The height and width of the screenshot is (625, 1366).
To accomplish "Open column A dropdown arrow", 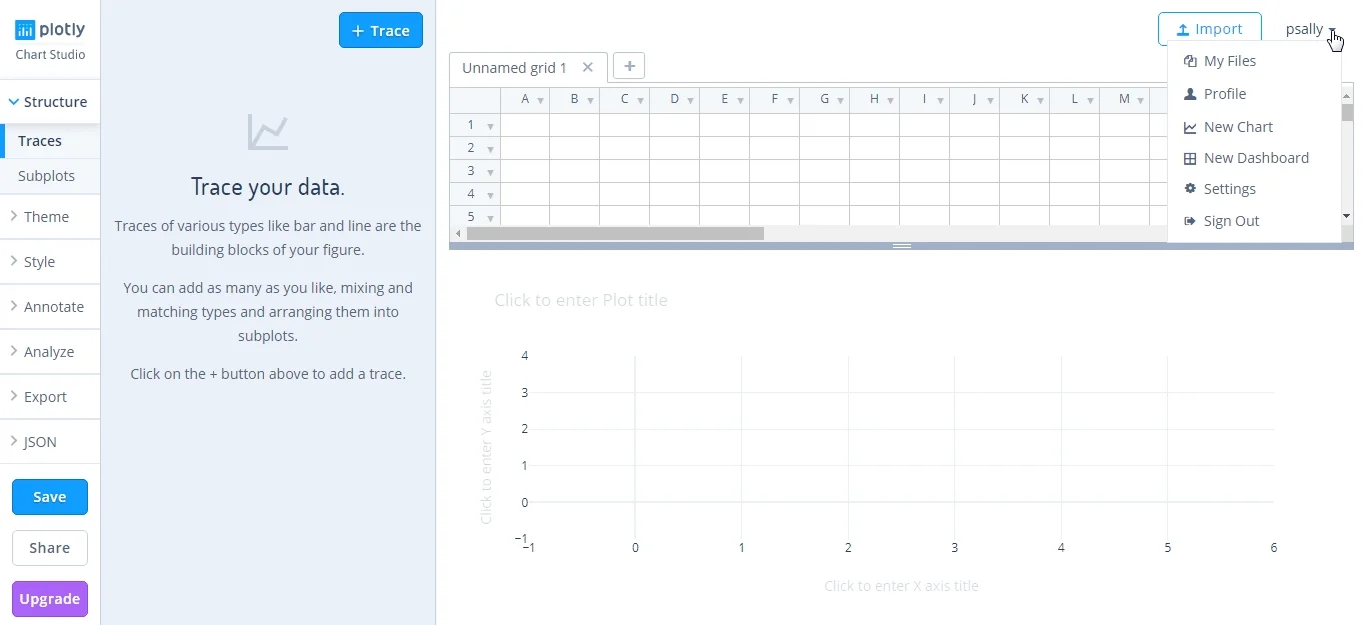I will coord(541,100).
